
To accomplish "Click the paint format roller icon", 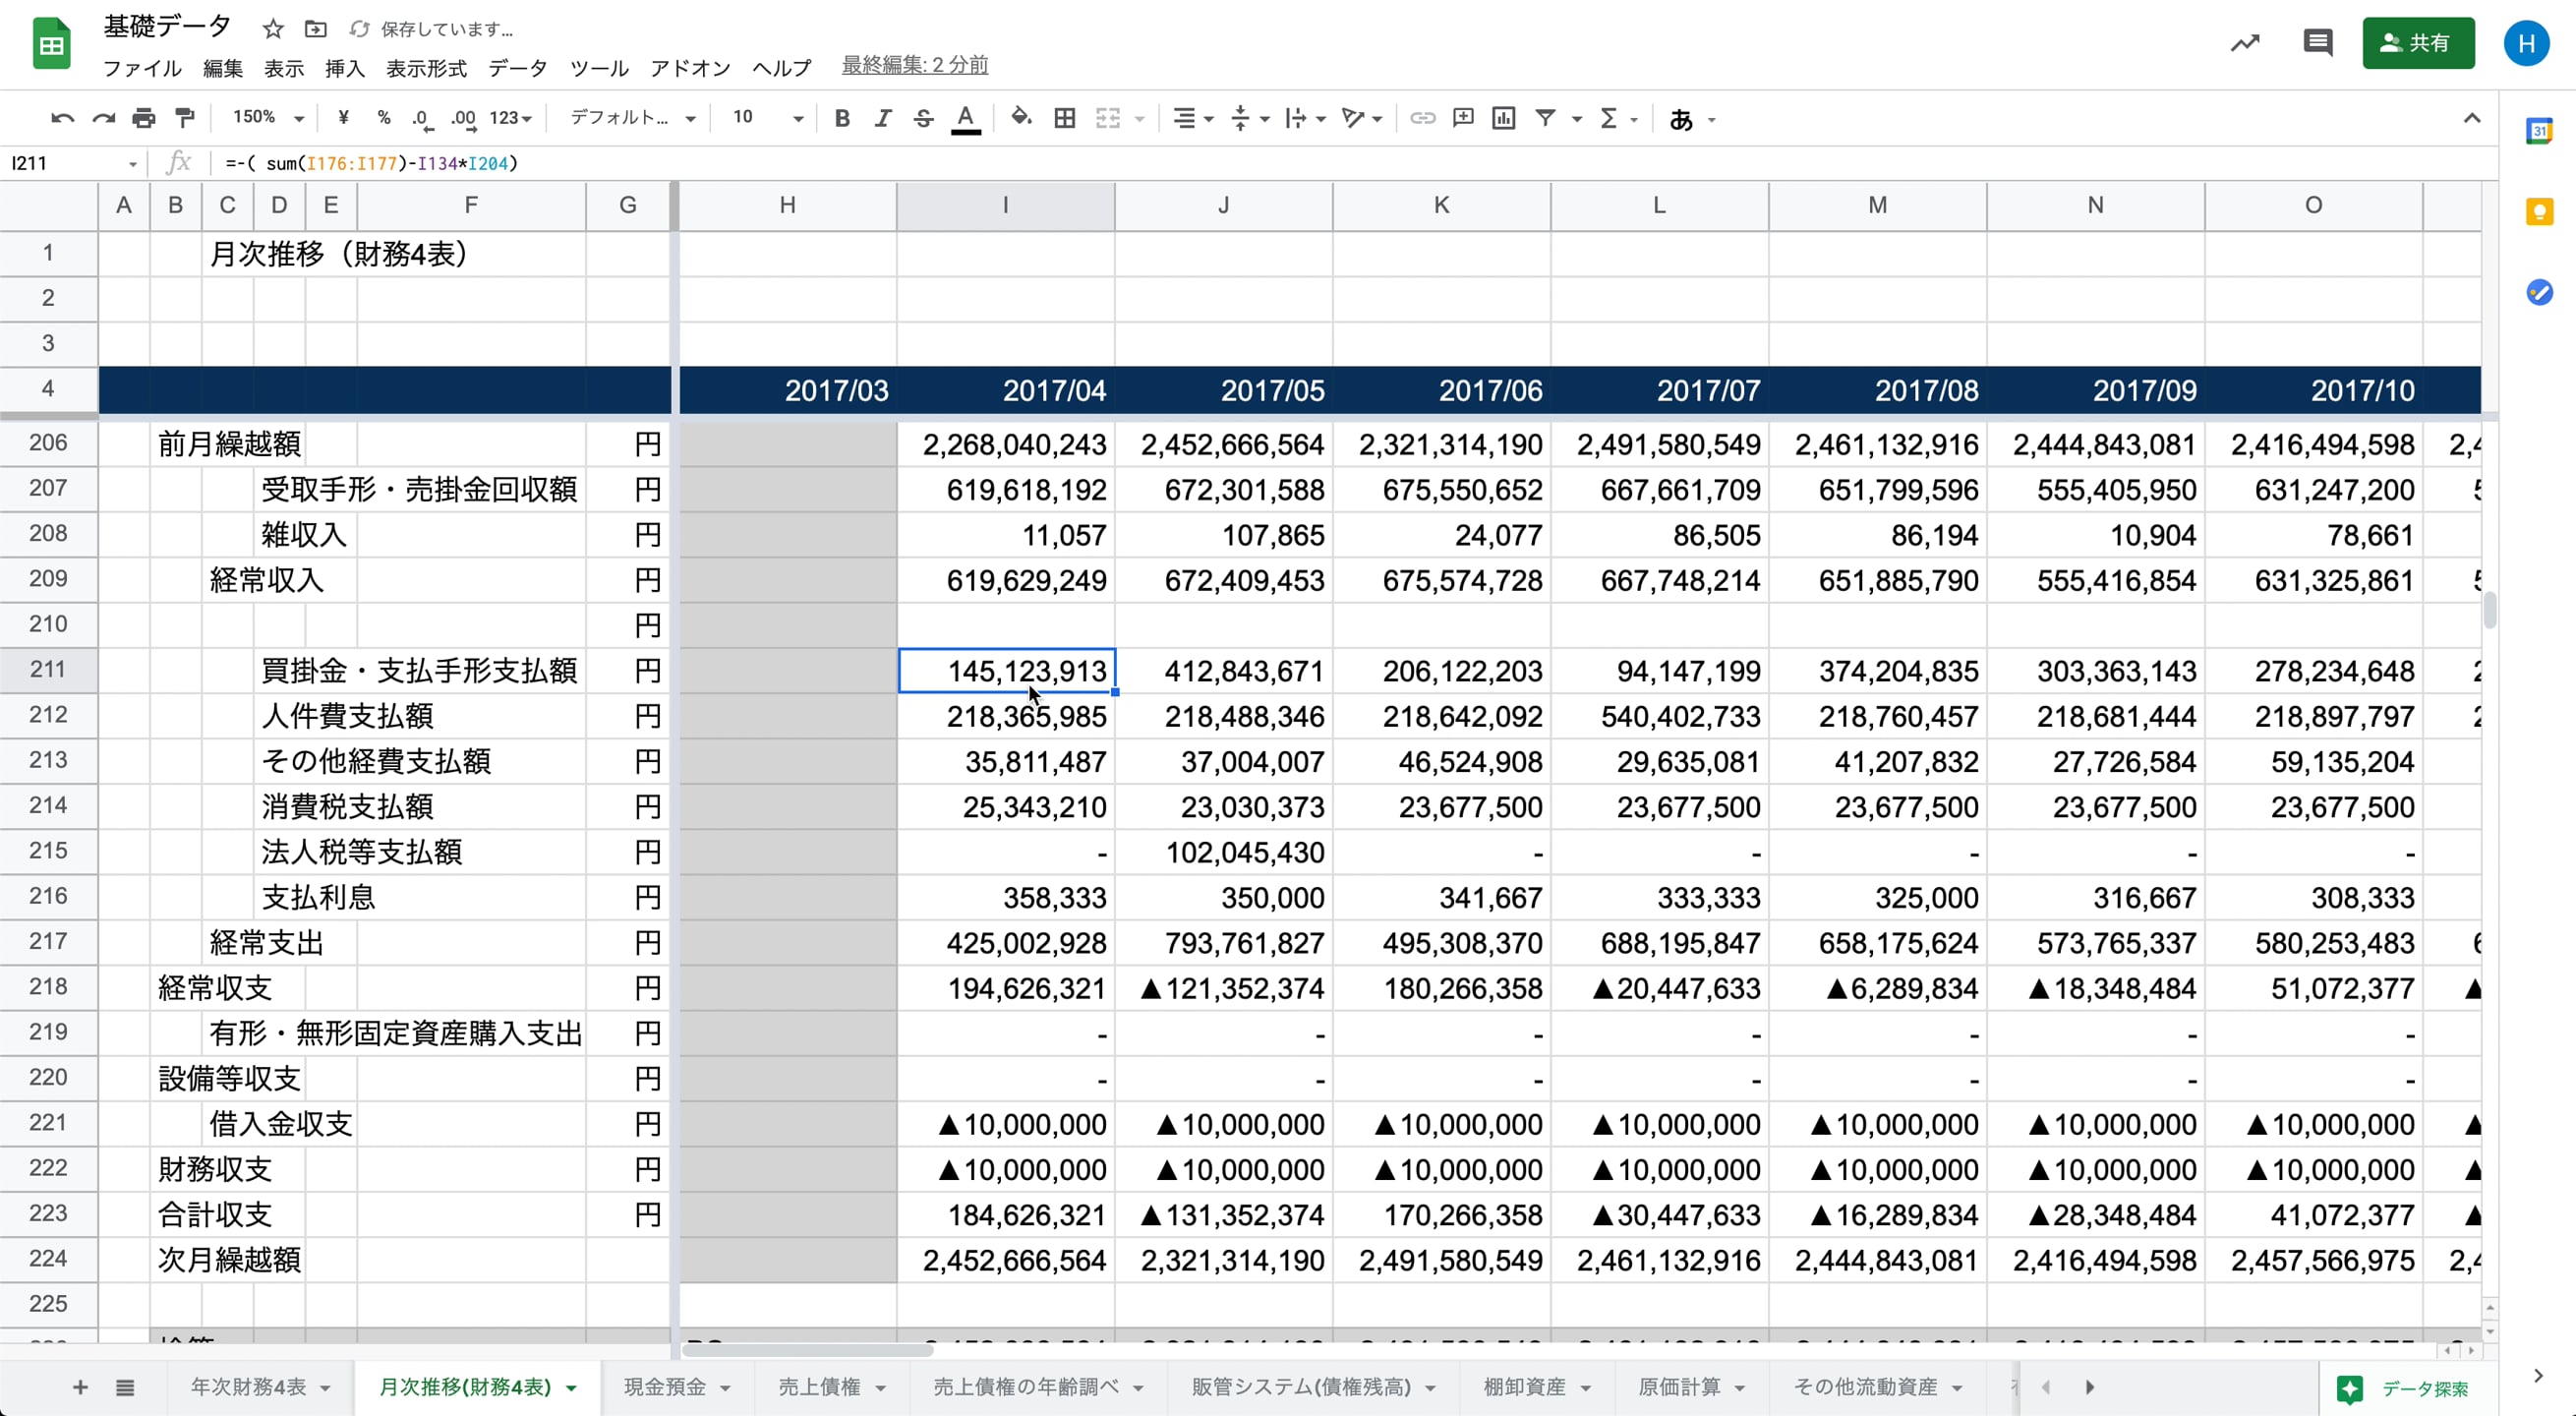I will (185, 118).
